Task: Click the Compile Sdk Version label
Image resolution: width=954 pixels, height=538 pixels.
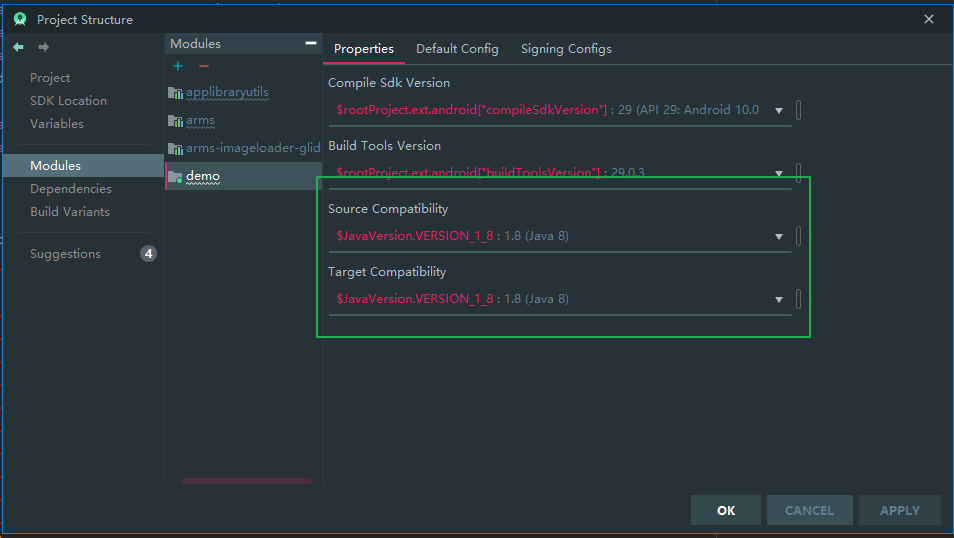Action: tap(389, 83)
